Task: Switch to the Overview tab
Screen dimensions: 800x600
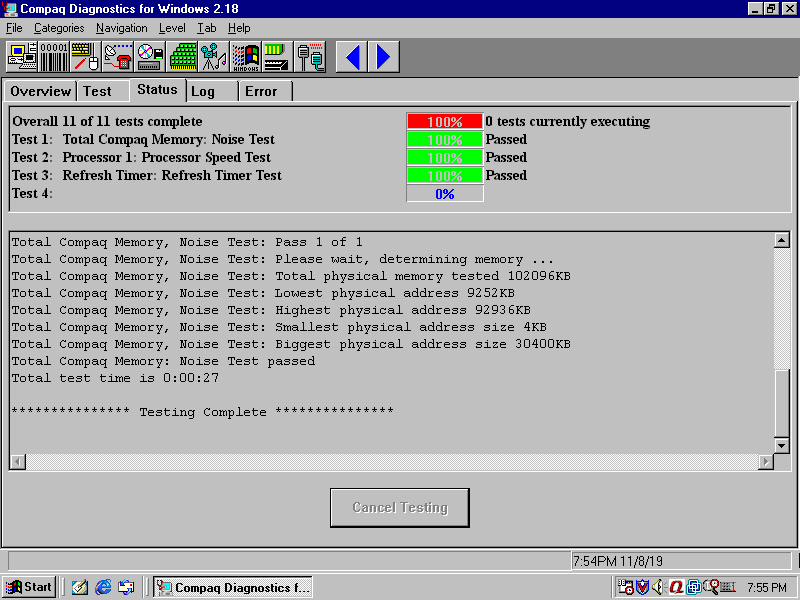Action: pyautogui.click(x=40, y=91)
